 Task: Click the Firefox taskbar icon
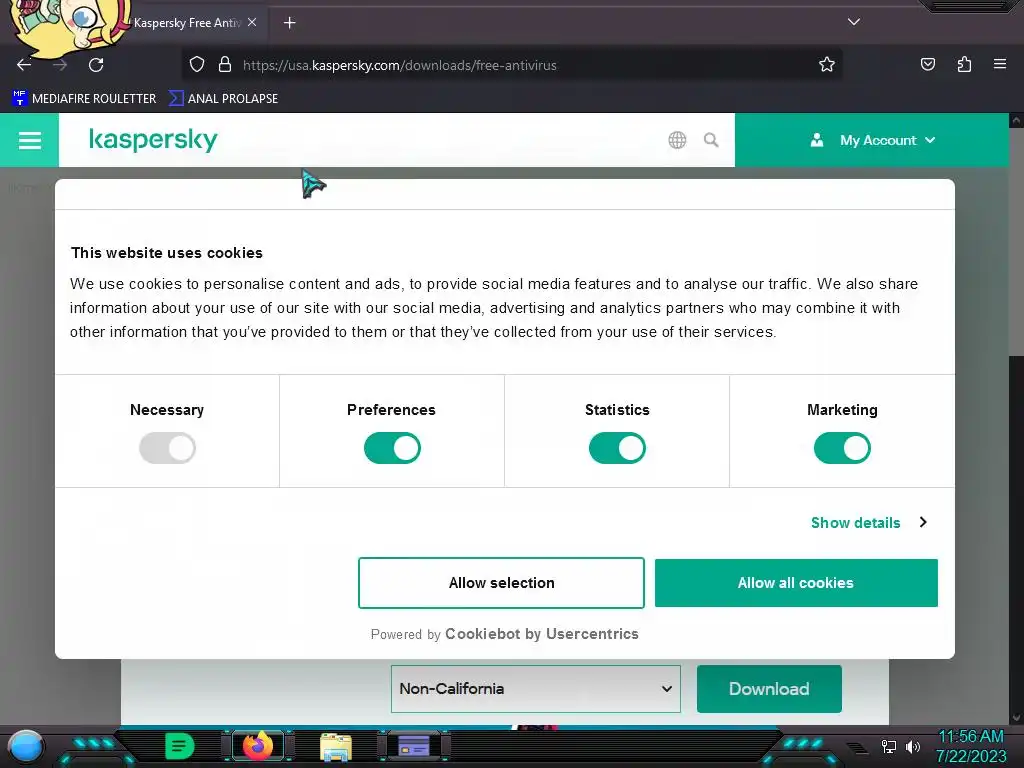point(258,746)
